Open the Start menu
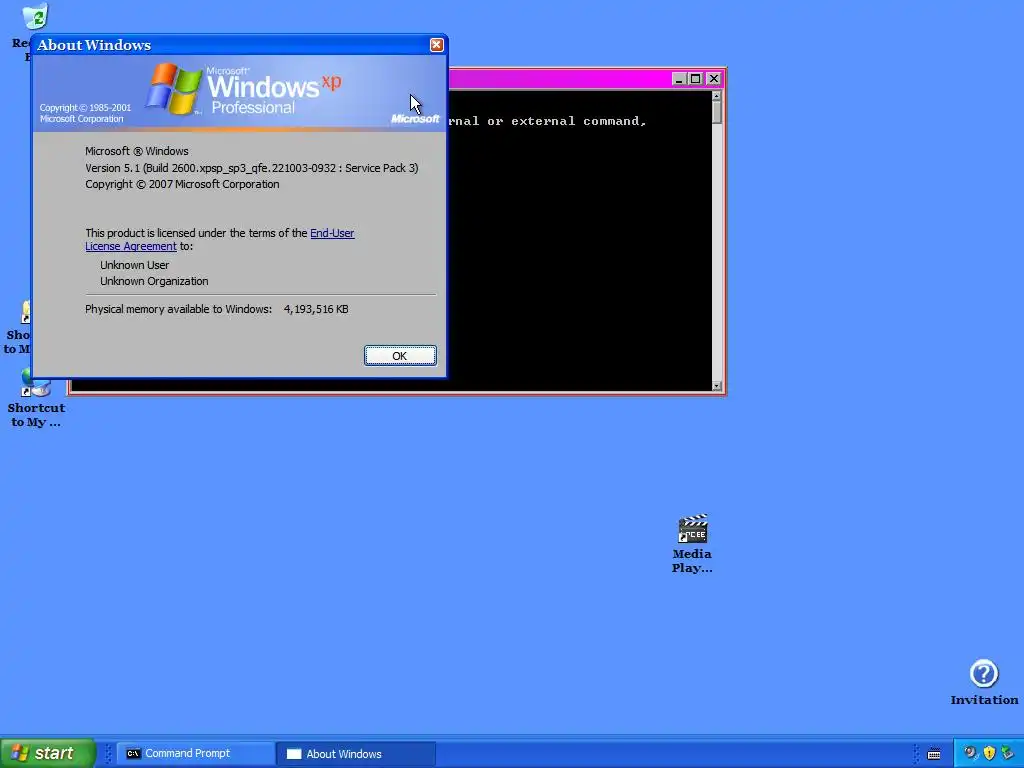Image resolution: width=1024 pixels, height=768 pixels. pyautogui.click(x=48, y=753)
